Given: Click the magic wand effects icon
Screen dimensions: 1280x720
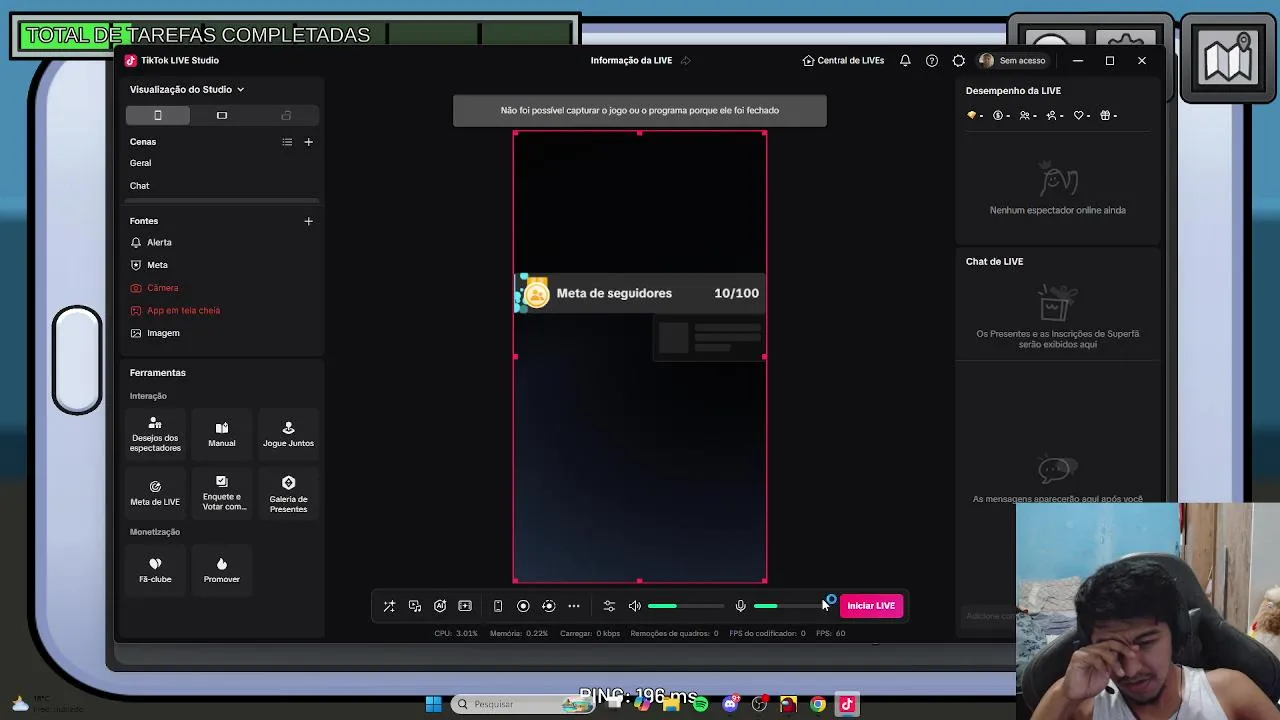Looking at the screenshot, I should click(x=389, y=606).
